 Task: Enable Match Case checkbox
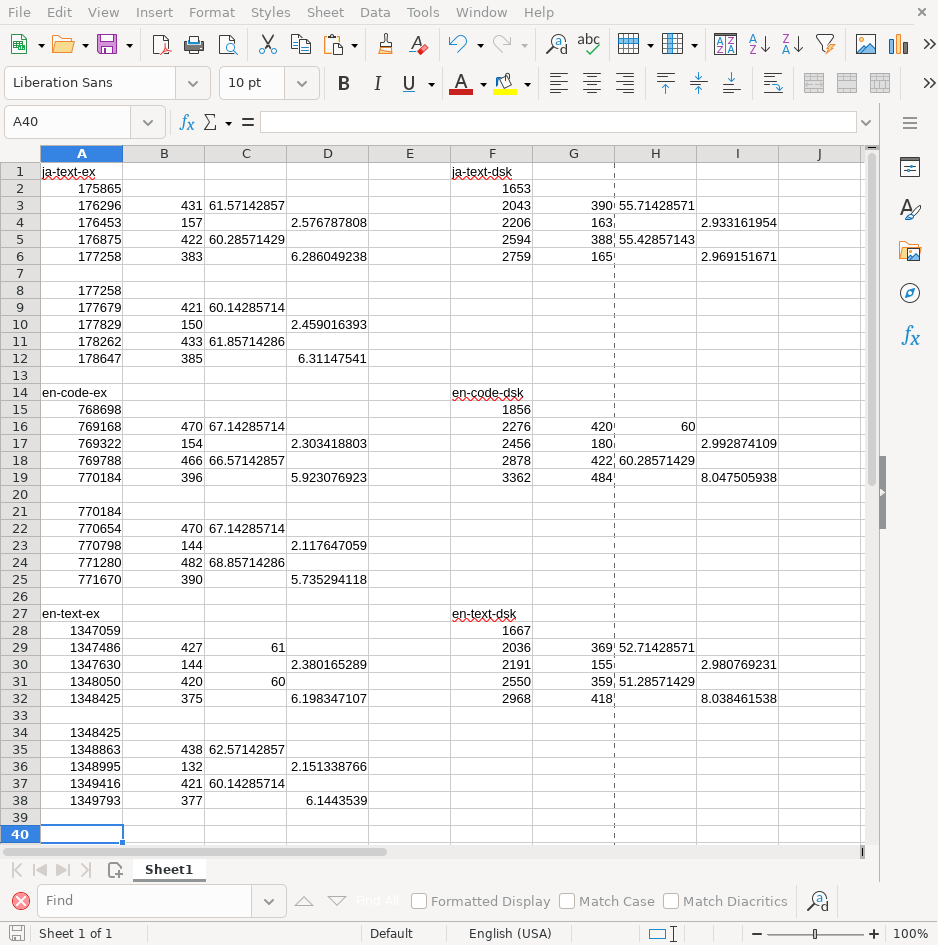567,901
